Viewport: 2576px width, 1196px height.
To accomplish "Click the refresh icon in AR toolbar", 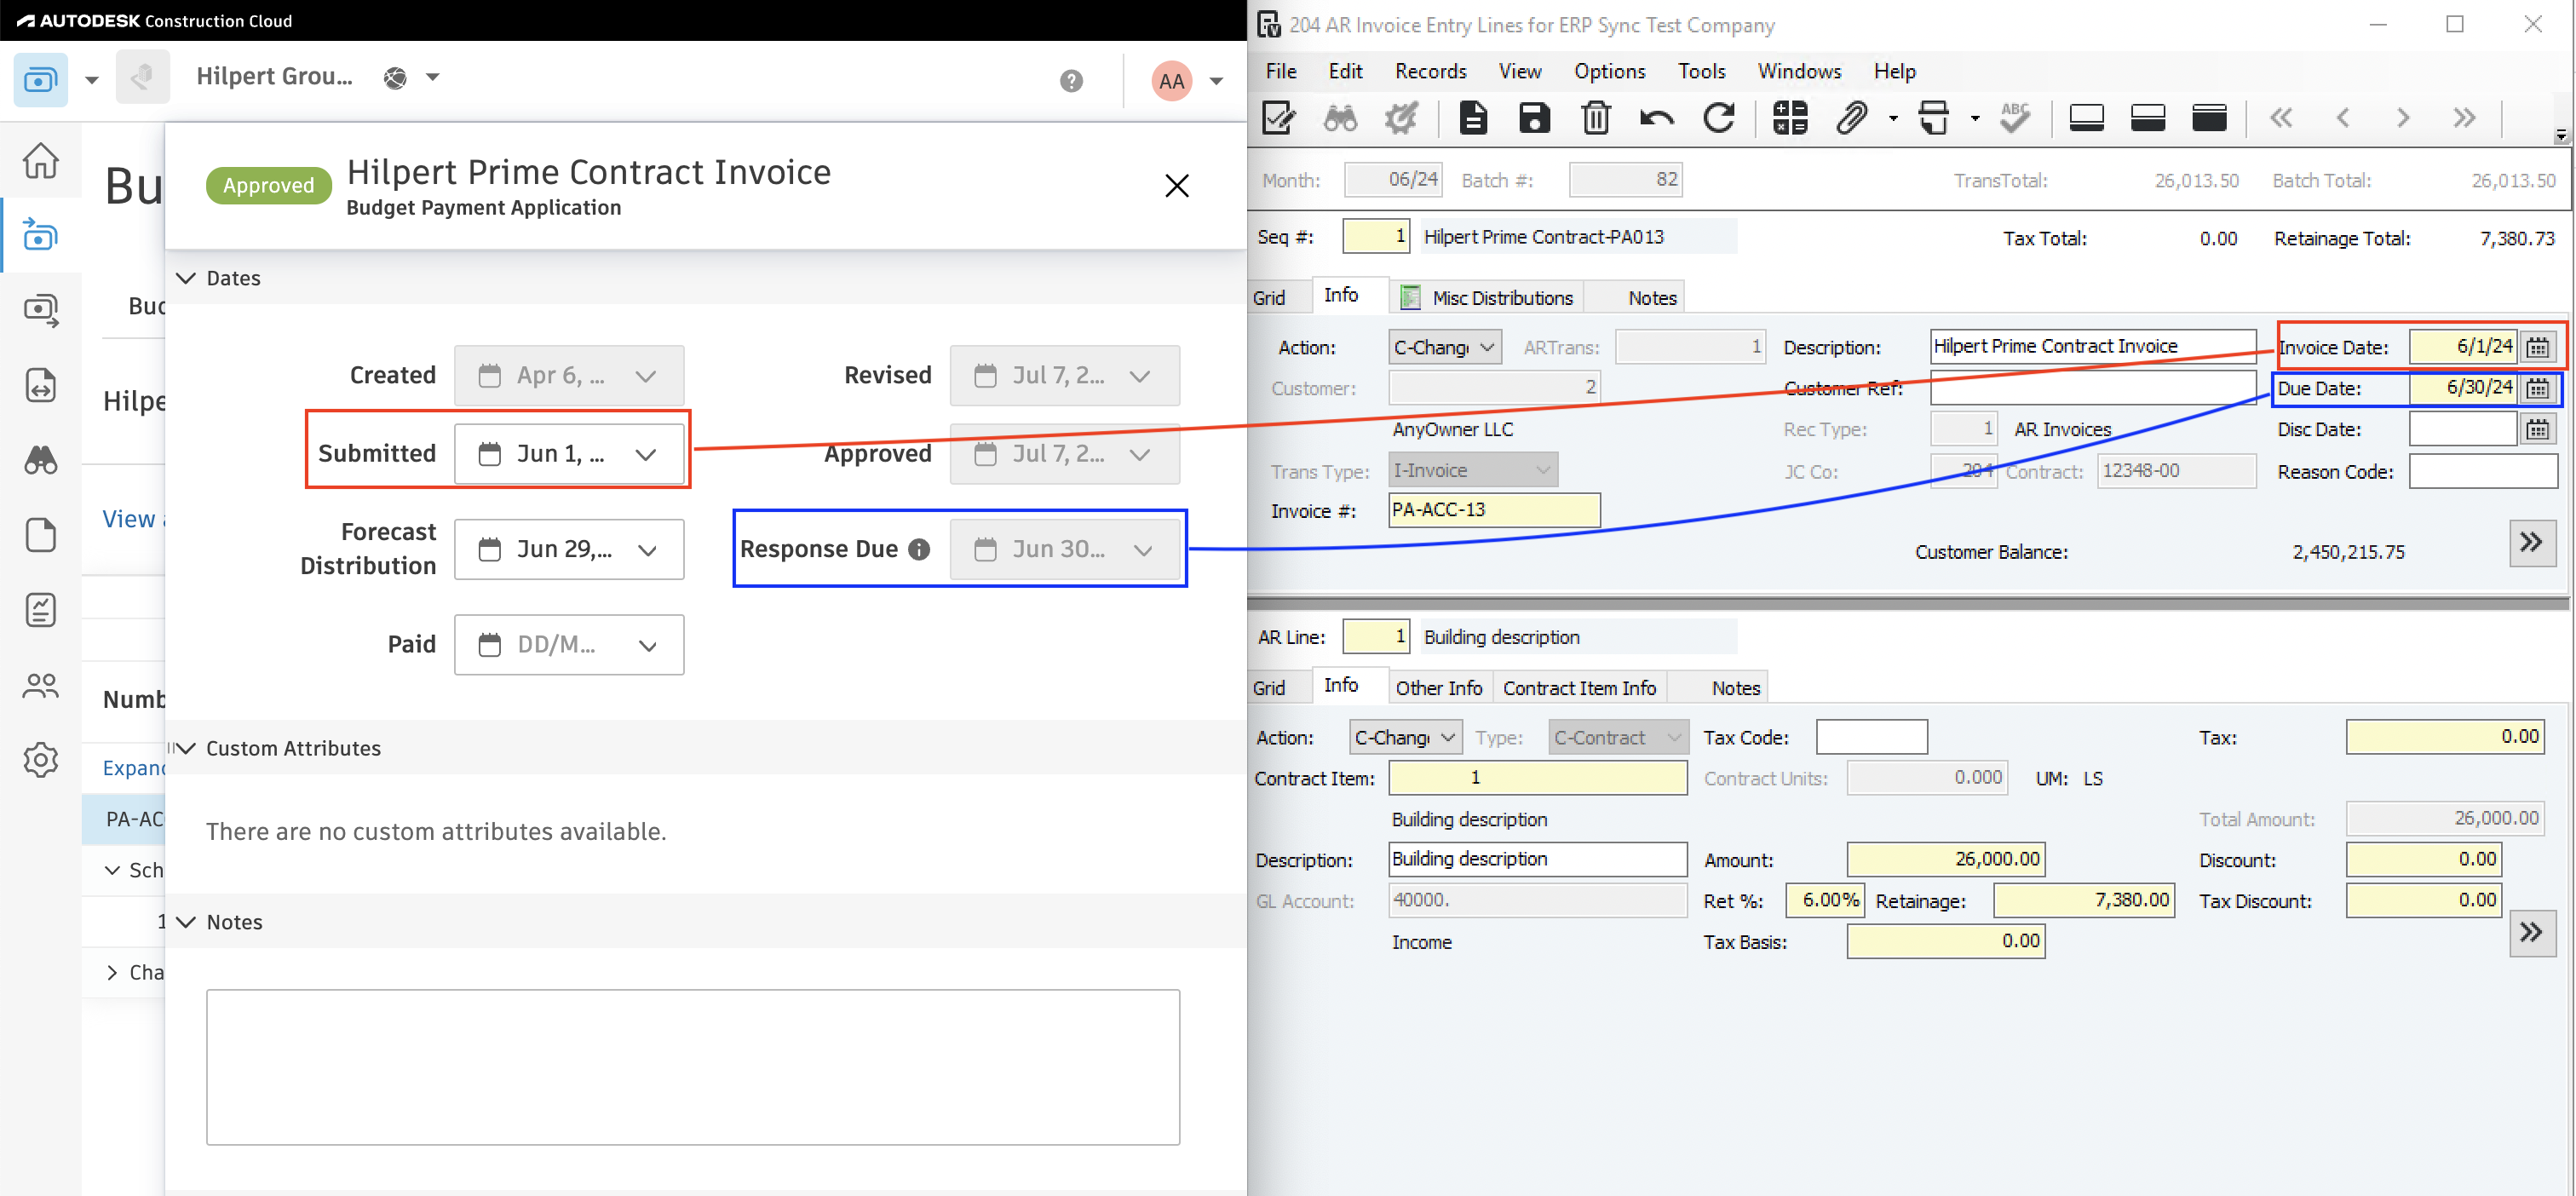I will coord(1718,118).
